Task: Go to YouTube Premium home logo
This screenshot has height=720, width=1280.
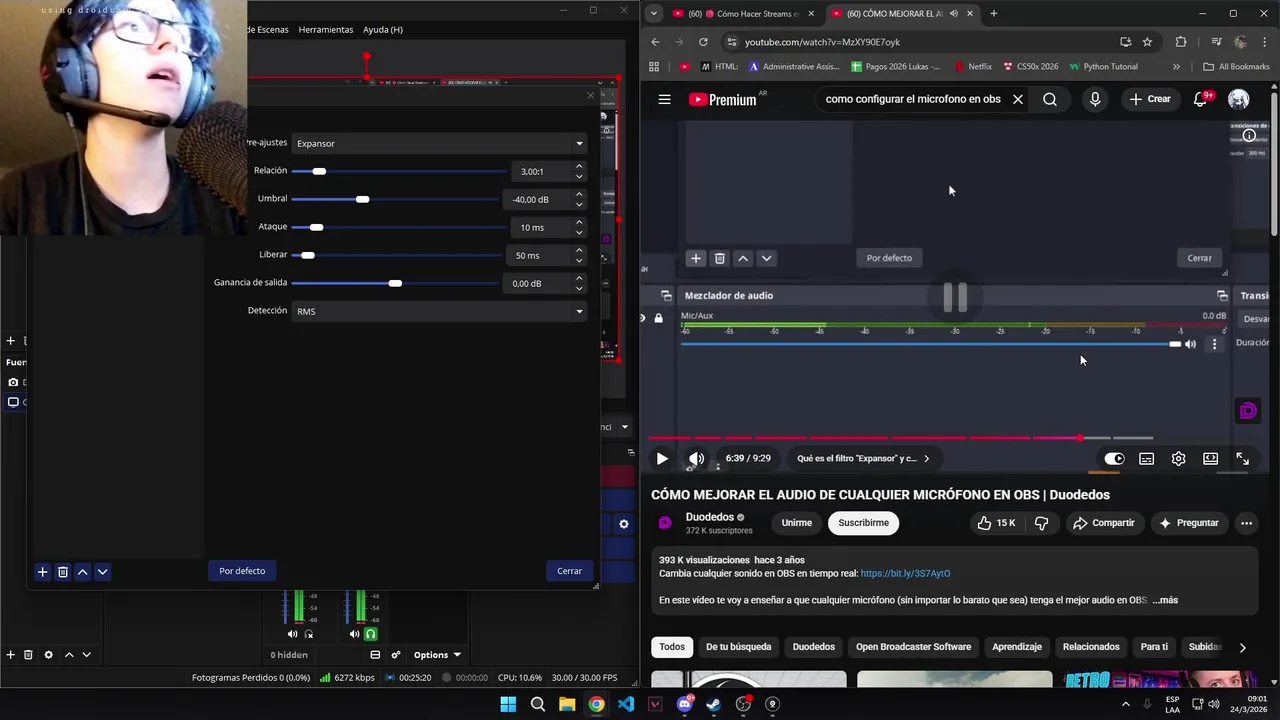Action: pos(724,99)
